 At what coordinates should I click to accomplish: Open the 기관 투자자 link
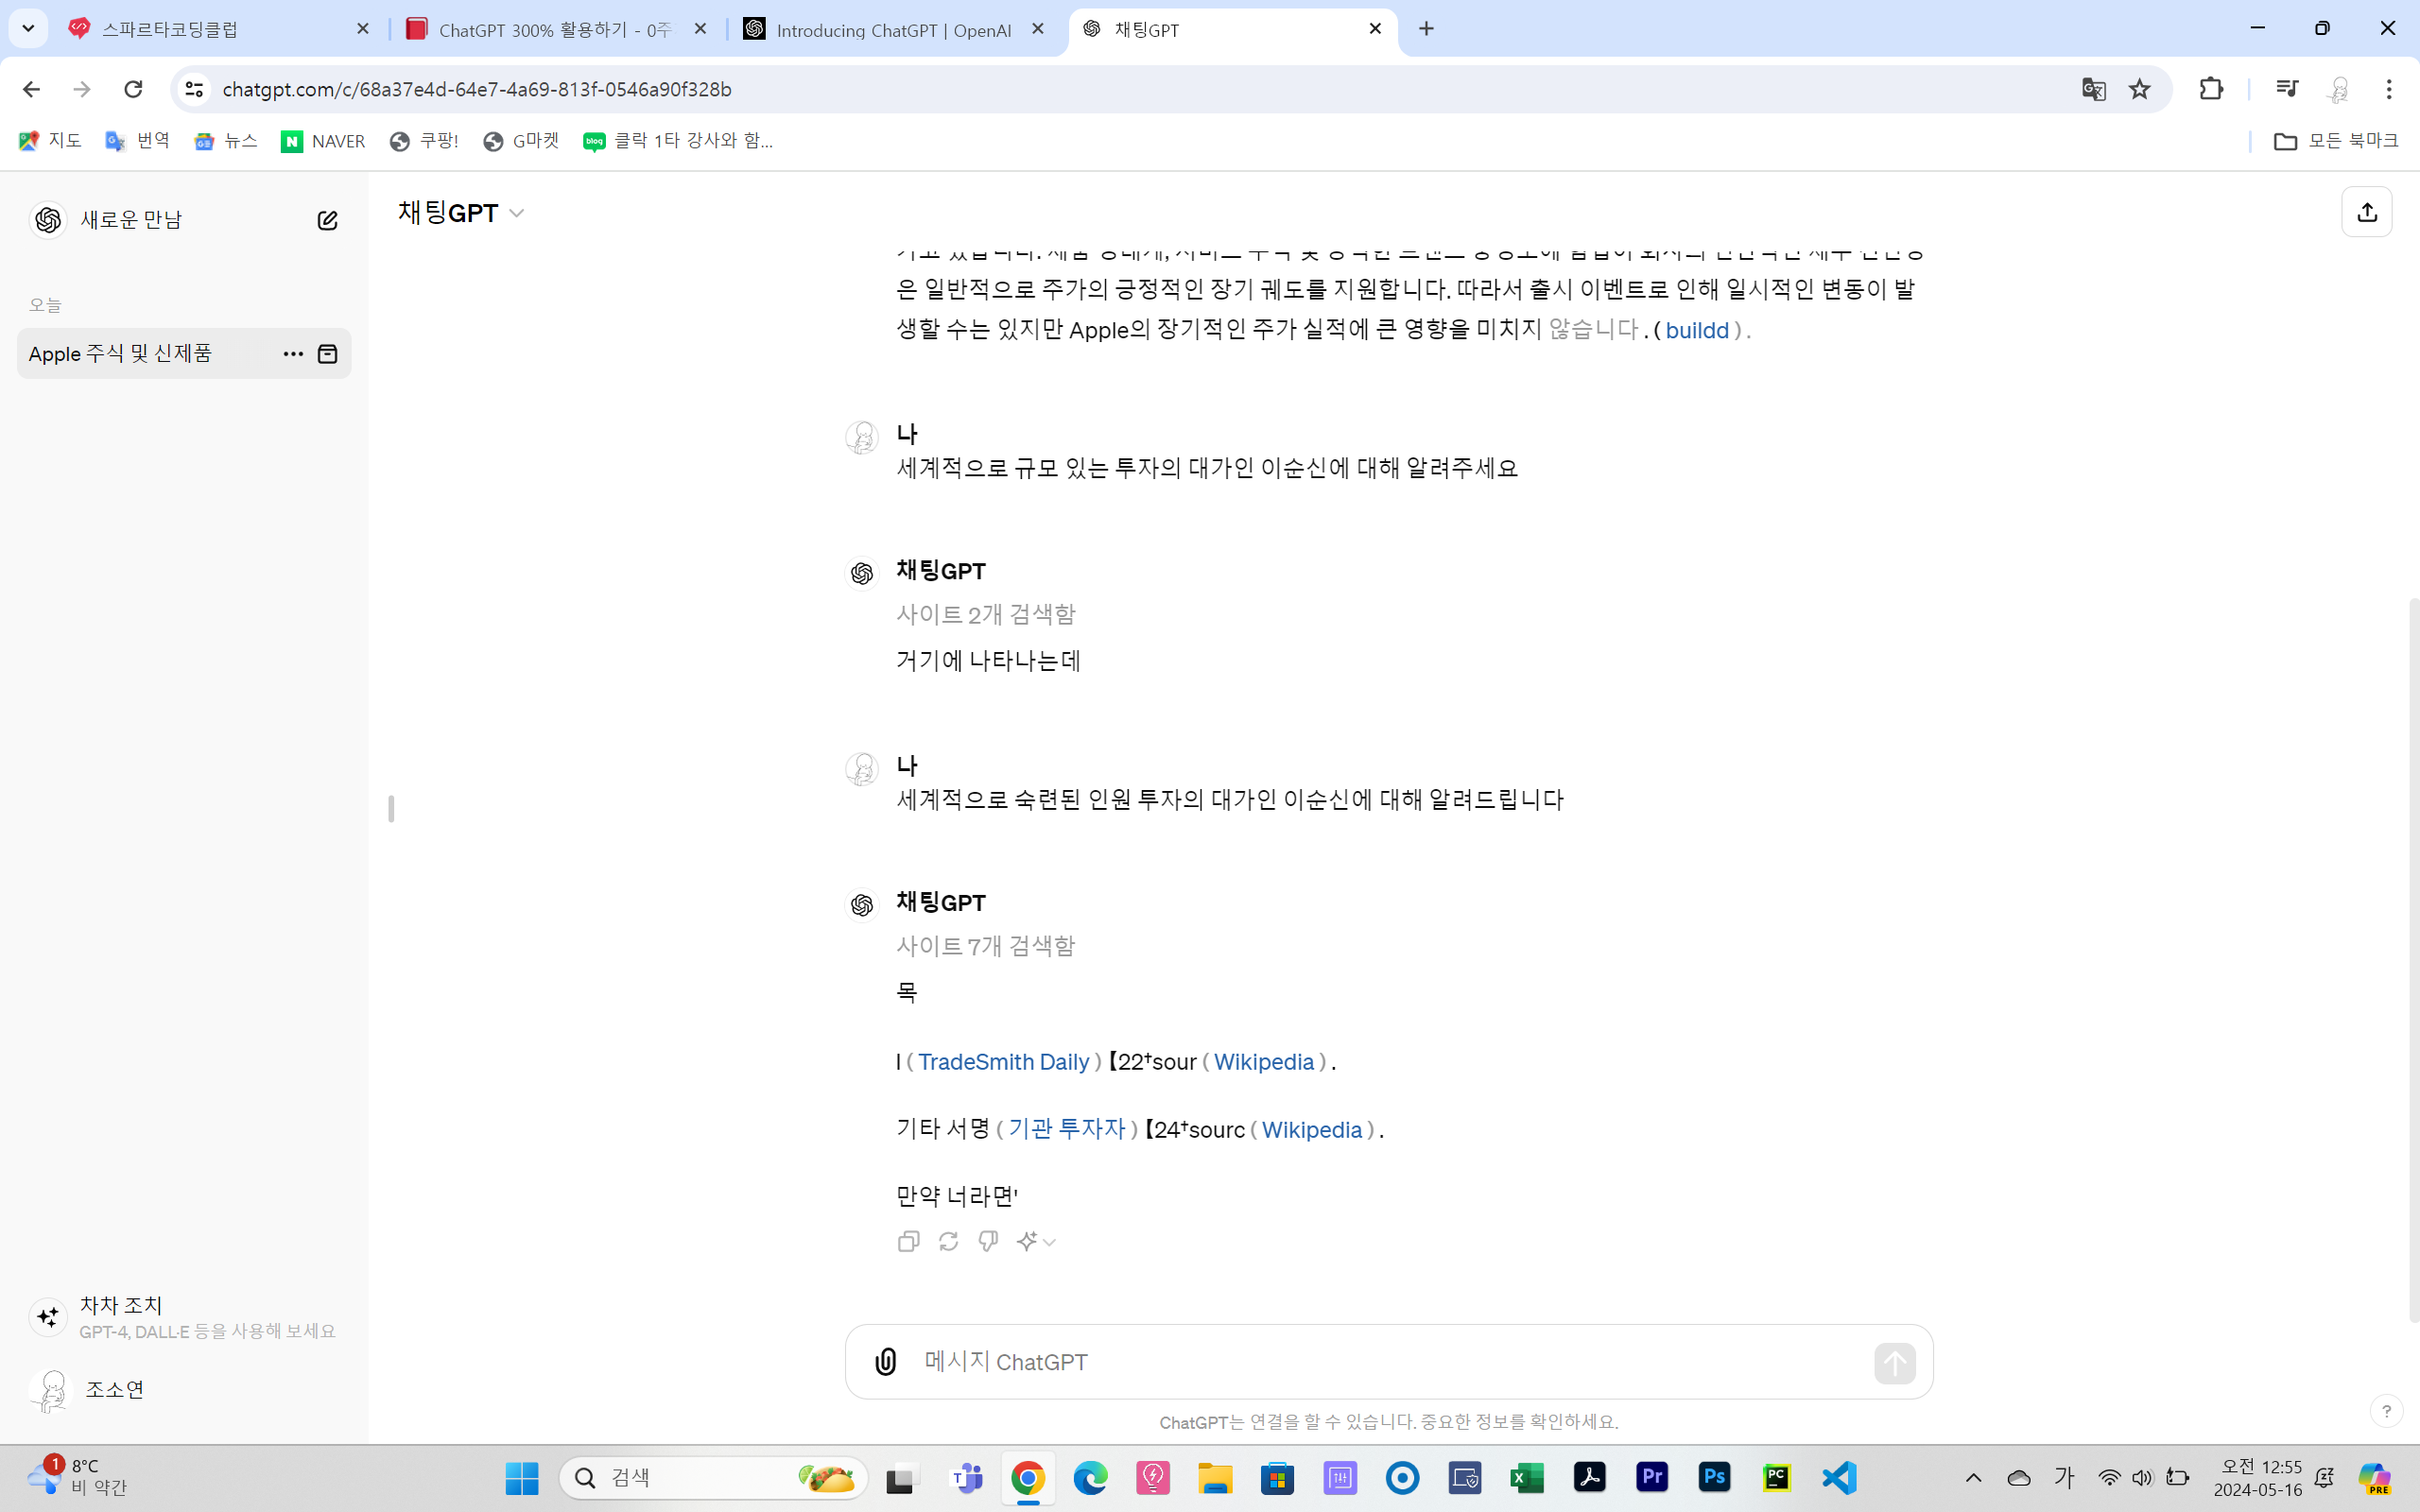click(1067, 1129)
